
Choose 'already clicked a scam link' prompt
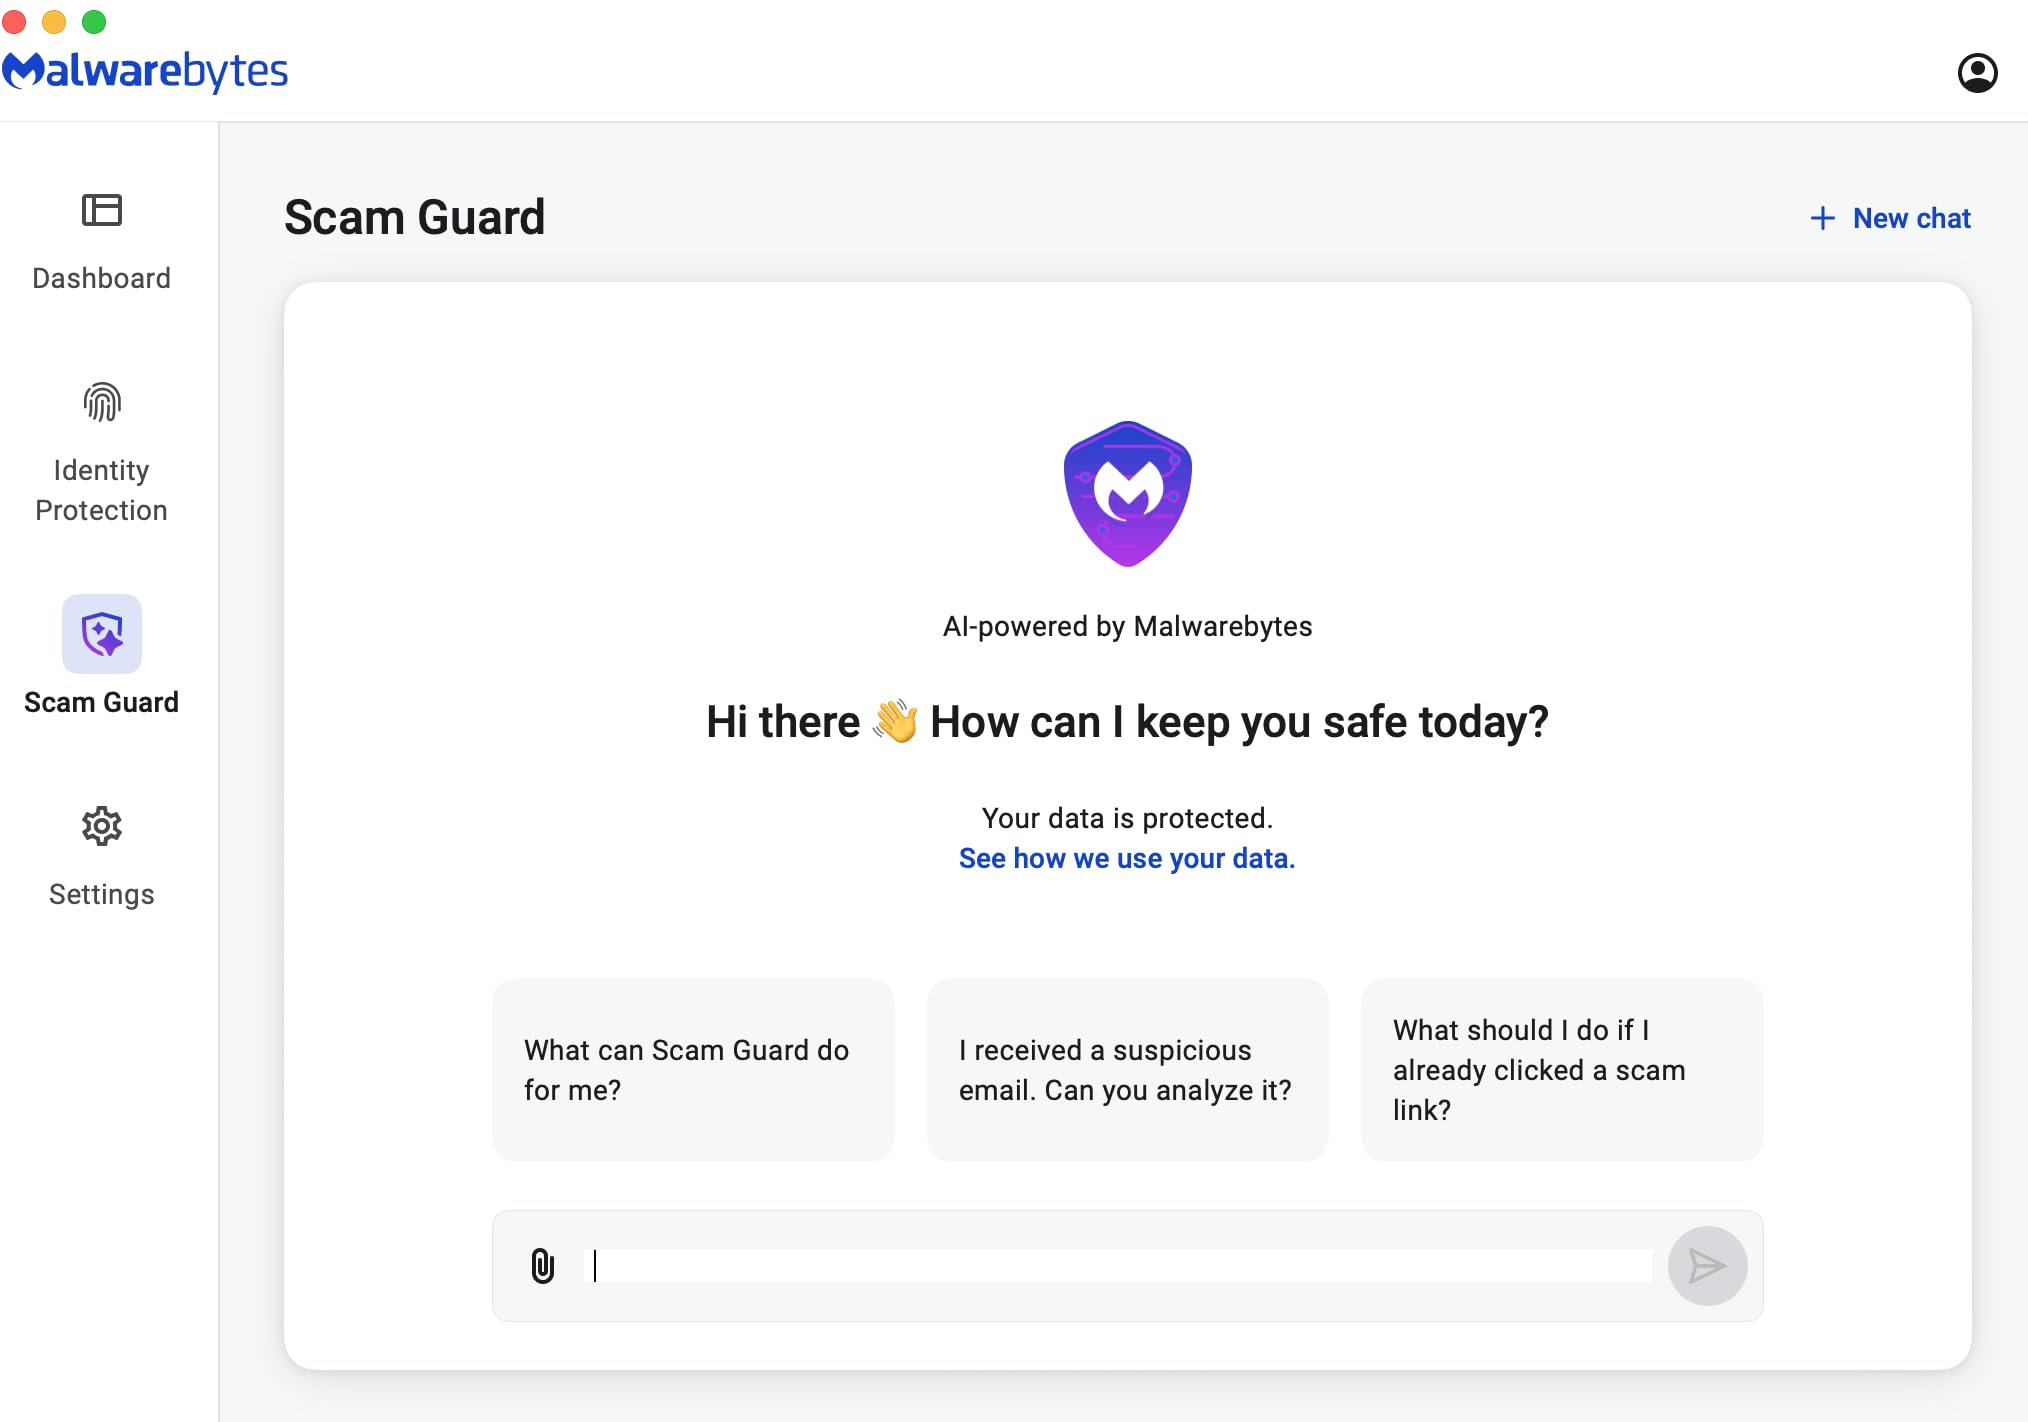(x=1562, y=1070)
